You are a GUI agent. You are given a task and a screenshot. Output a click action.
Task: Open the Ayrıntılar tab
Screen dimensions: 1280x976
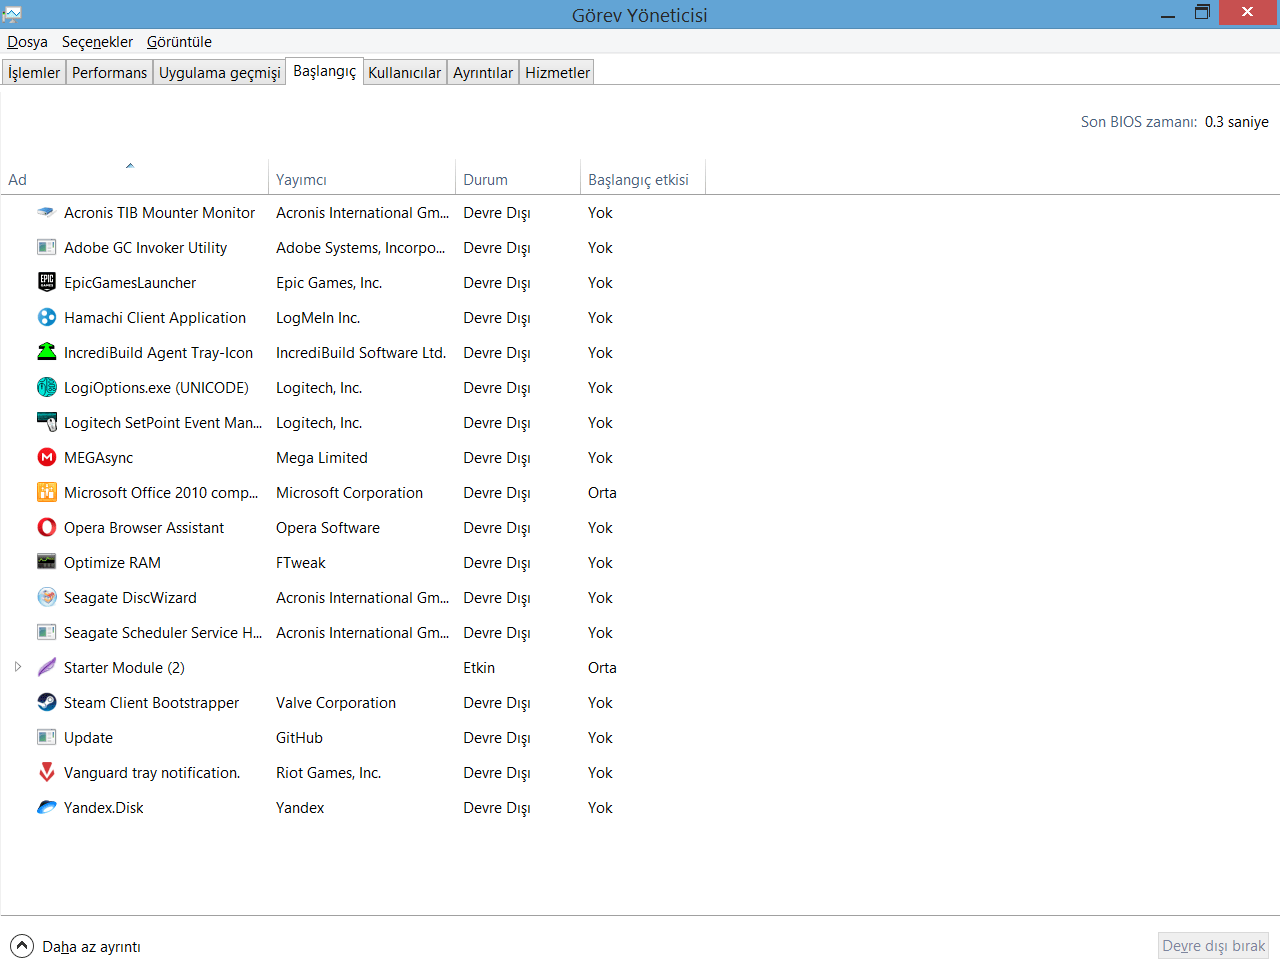(x=482, y=73)
